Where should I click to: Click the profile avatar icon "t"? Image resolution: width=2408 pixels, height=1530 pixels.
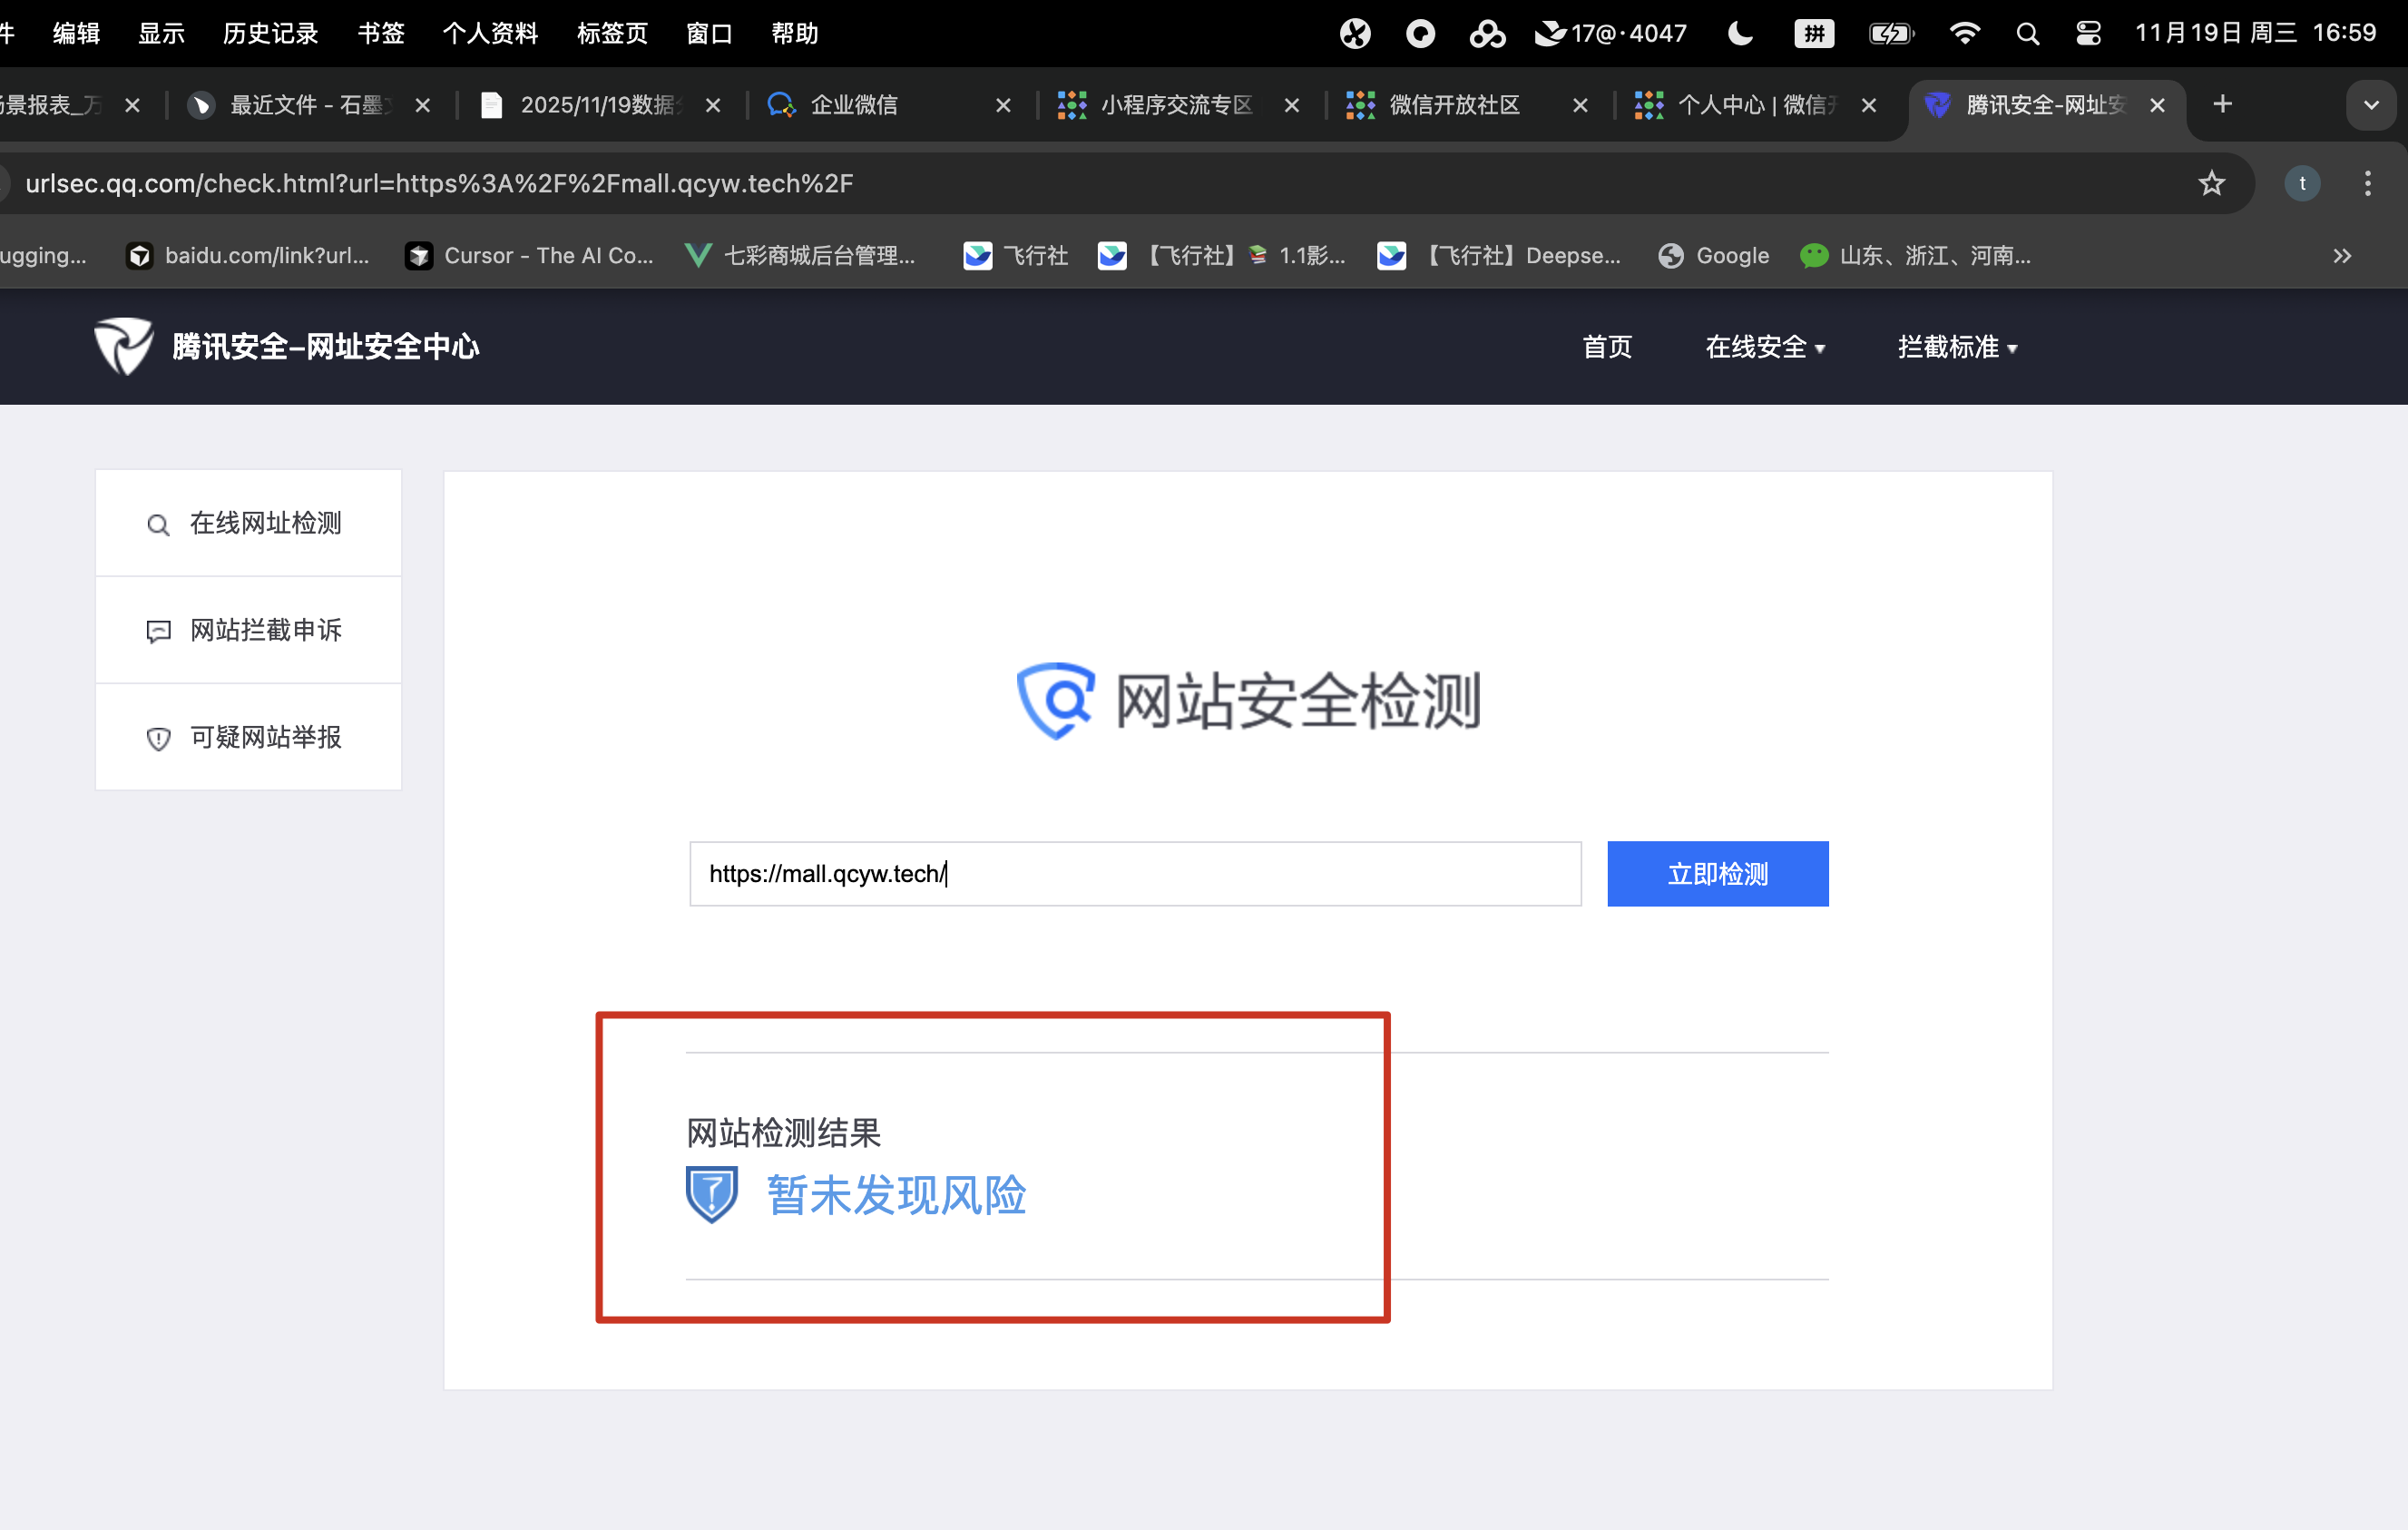(x=2301, y=183)
